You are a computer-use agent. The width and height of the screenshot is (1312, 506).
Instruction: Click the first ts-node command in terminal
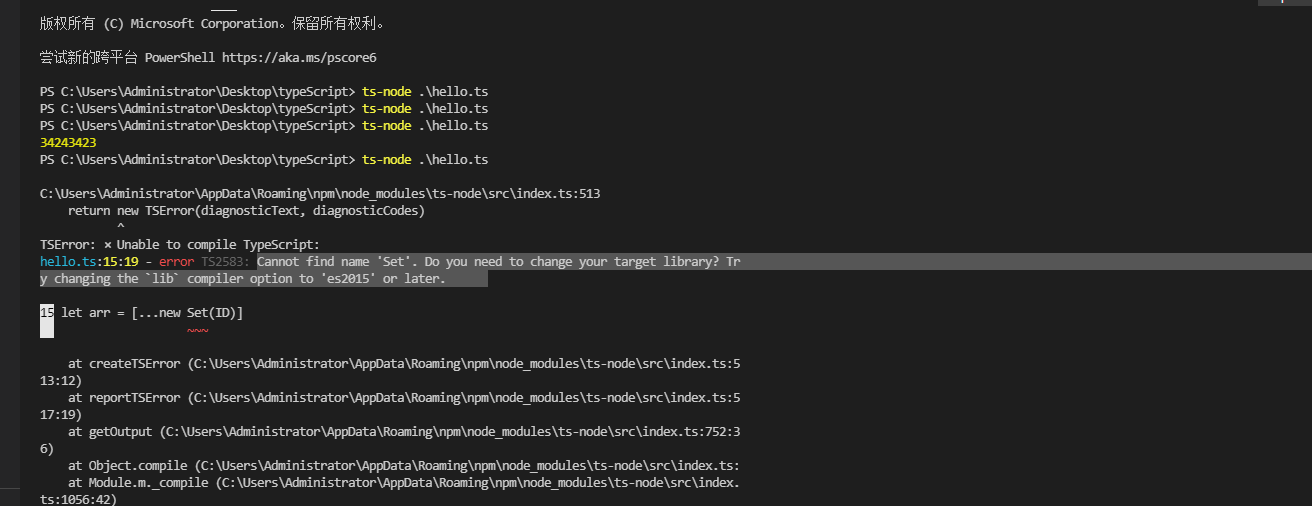point(386,92)
